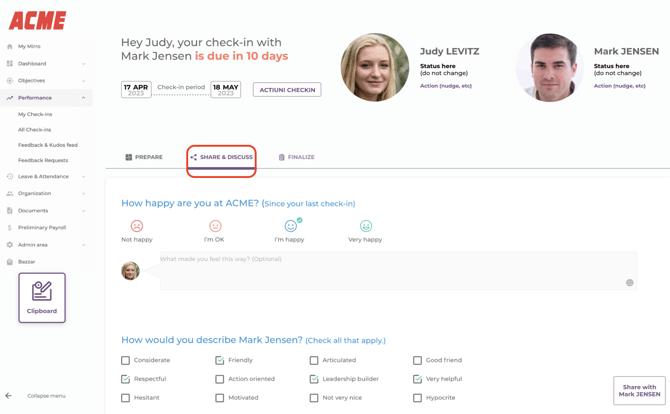
Task: Open All Check-ins in the sidebar
Action: click(x=34, y=129)
